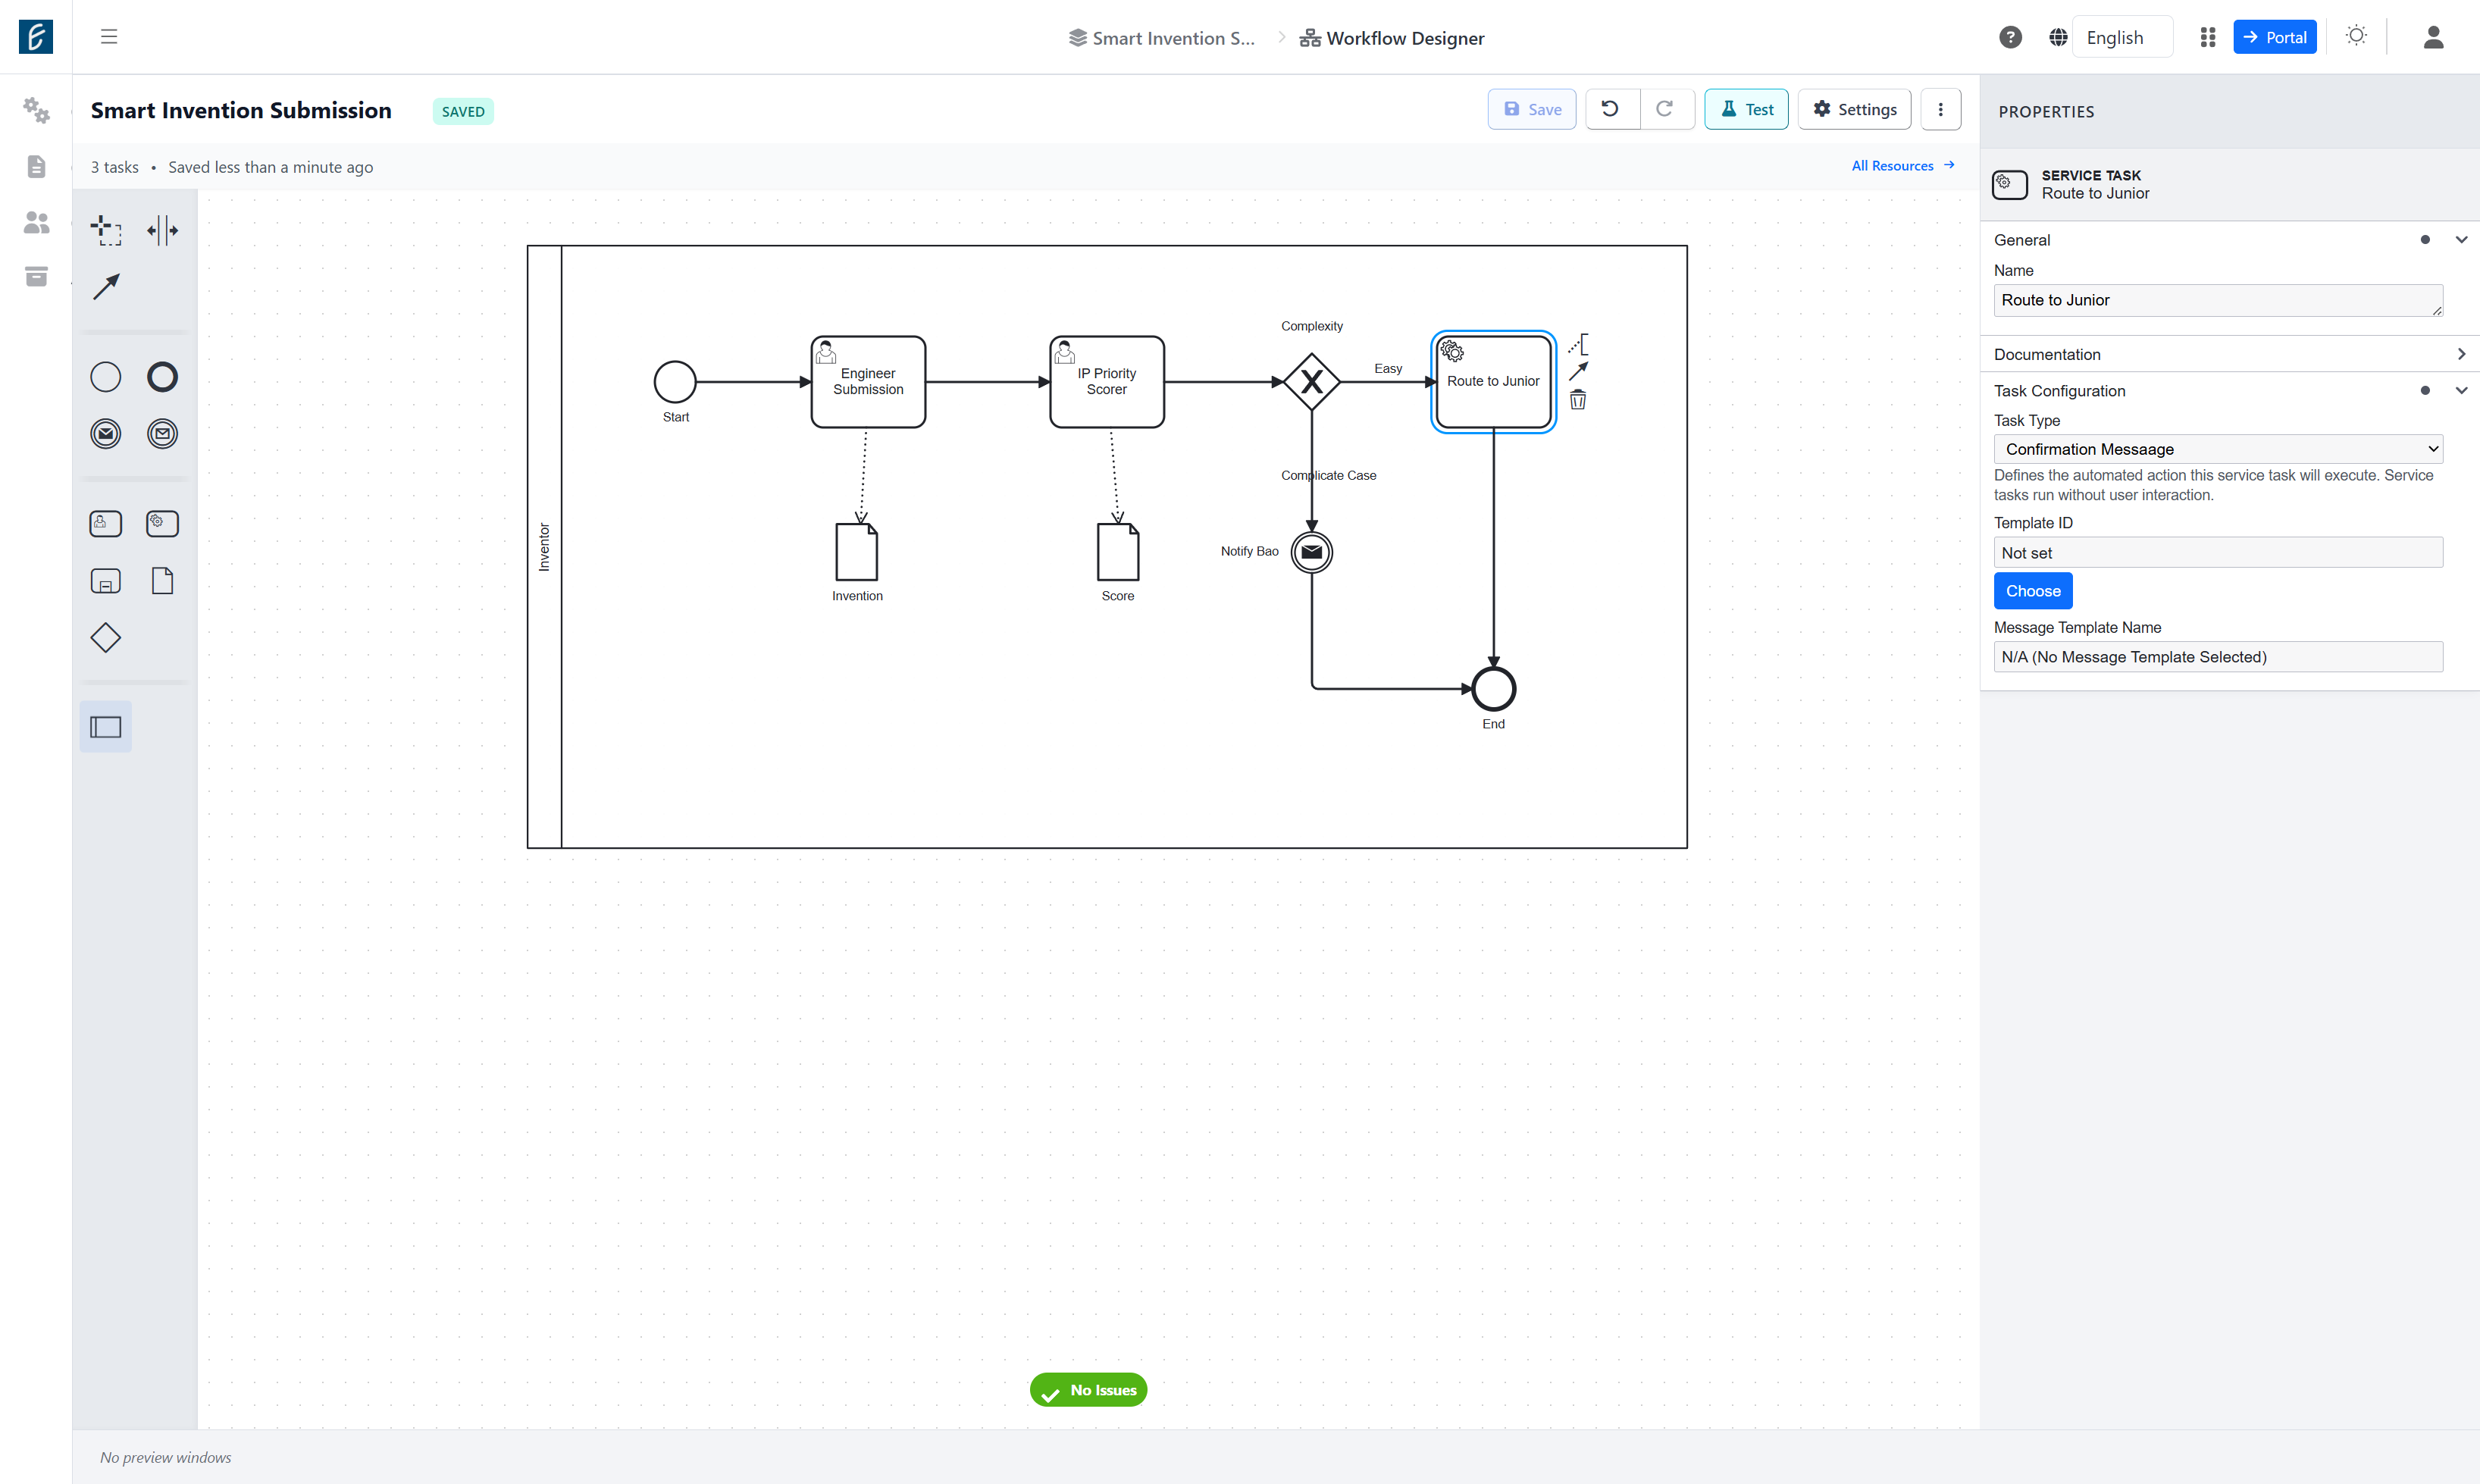Select the Inventor lane label
2480x1484 pixels.
[544, 547]
